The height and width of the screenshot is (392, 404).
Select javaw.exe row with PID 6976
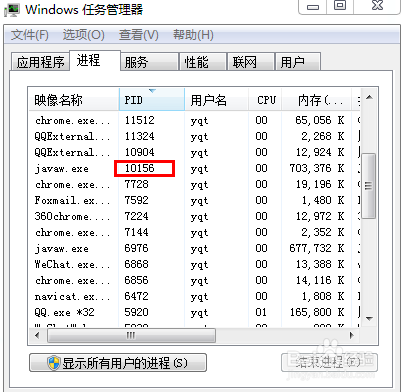[195, 248]
